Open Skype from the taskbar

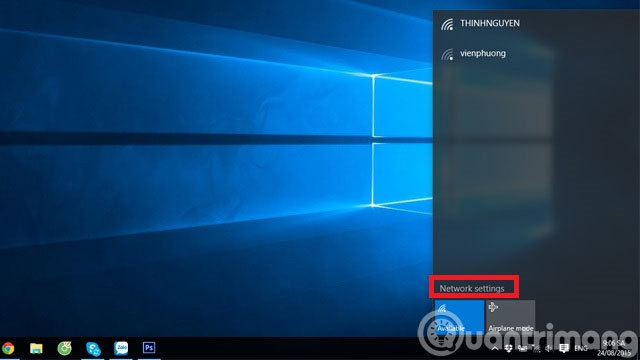tap(93, 349)
